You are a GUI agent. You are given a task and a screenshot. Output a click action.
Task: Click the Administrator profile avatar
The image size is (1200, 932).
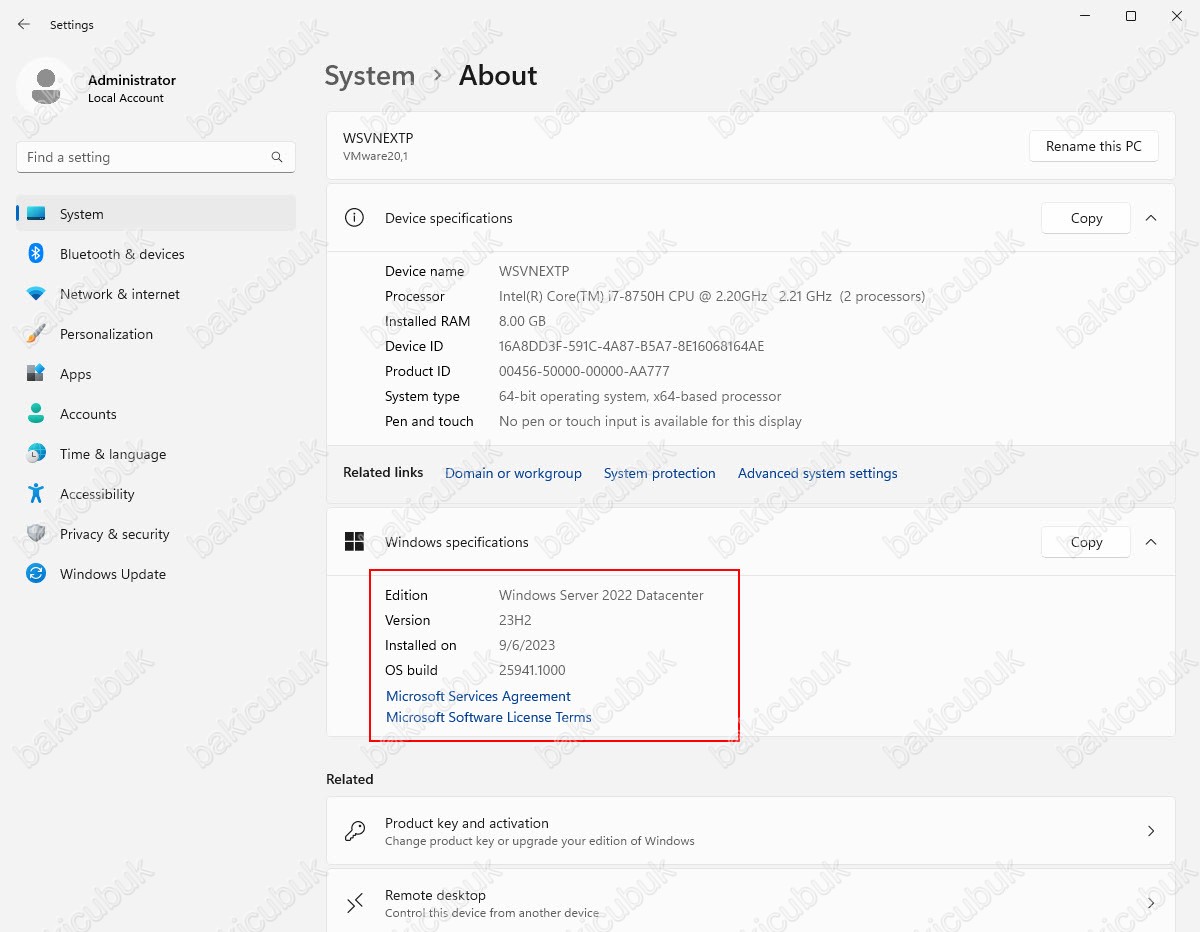(x=45, y=87)
